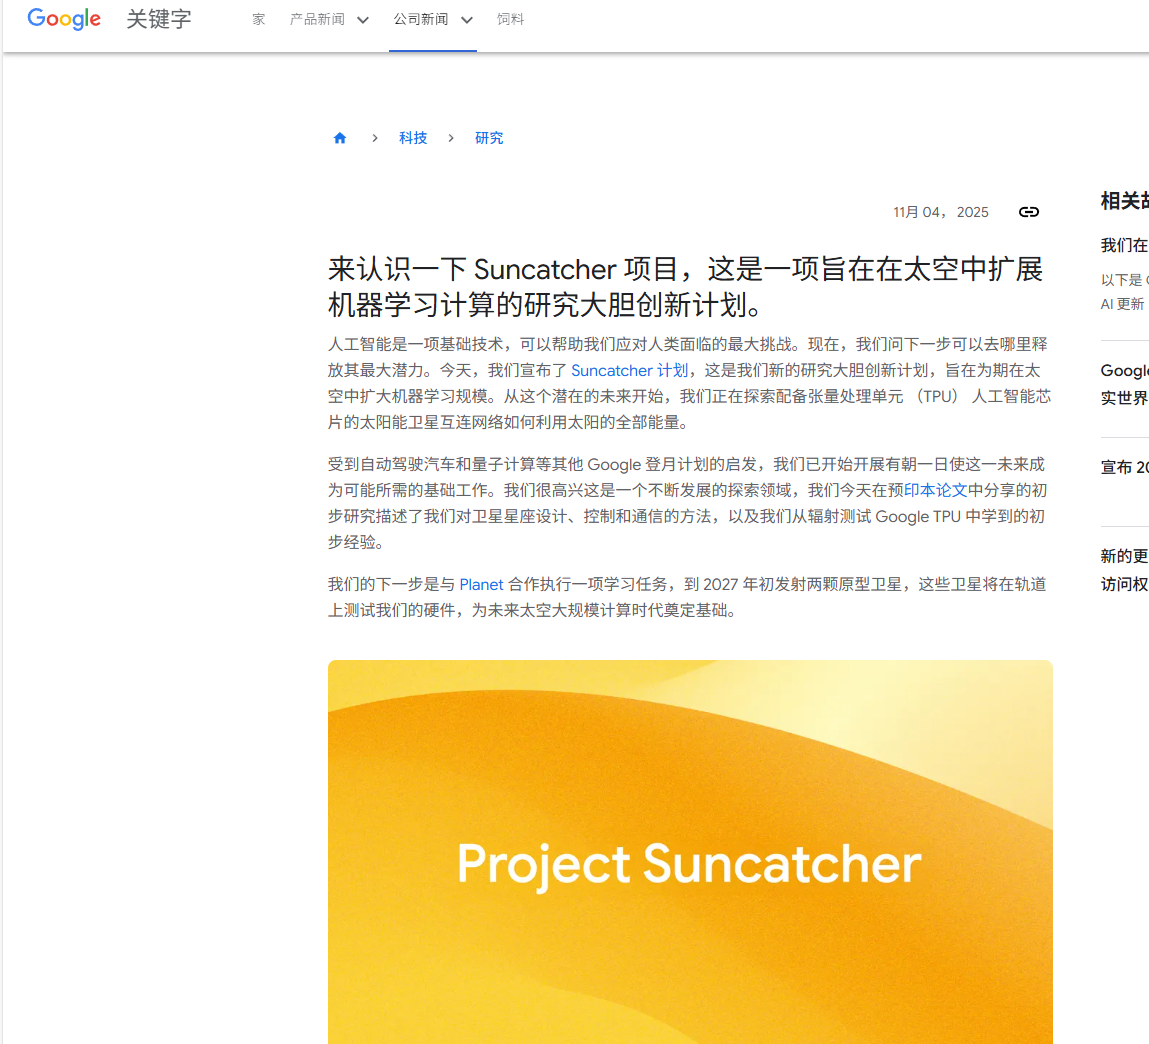Open the 印本论文 preprint link

(935, 490)
